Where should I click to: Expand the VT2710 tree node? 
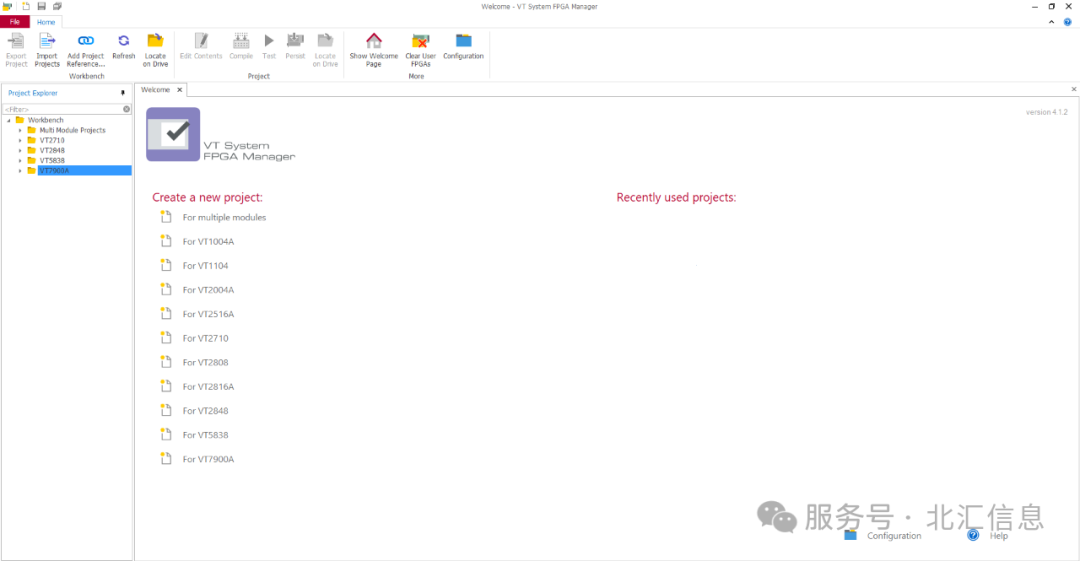(20, 140)
